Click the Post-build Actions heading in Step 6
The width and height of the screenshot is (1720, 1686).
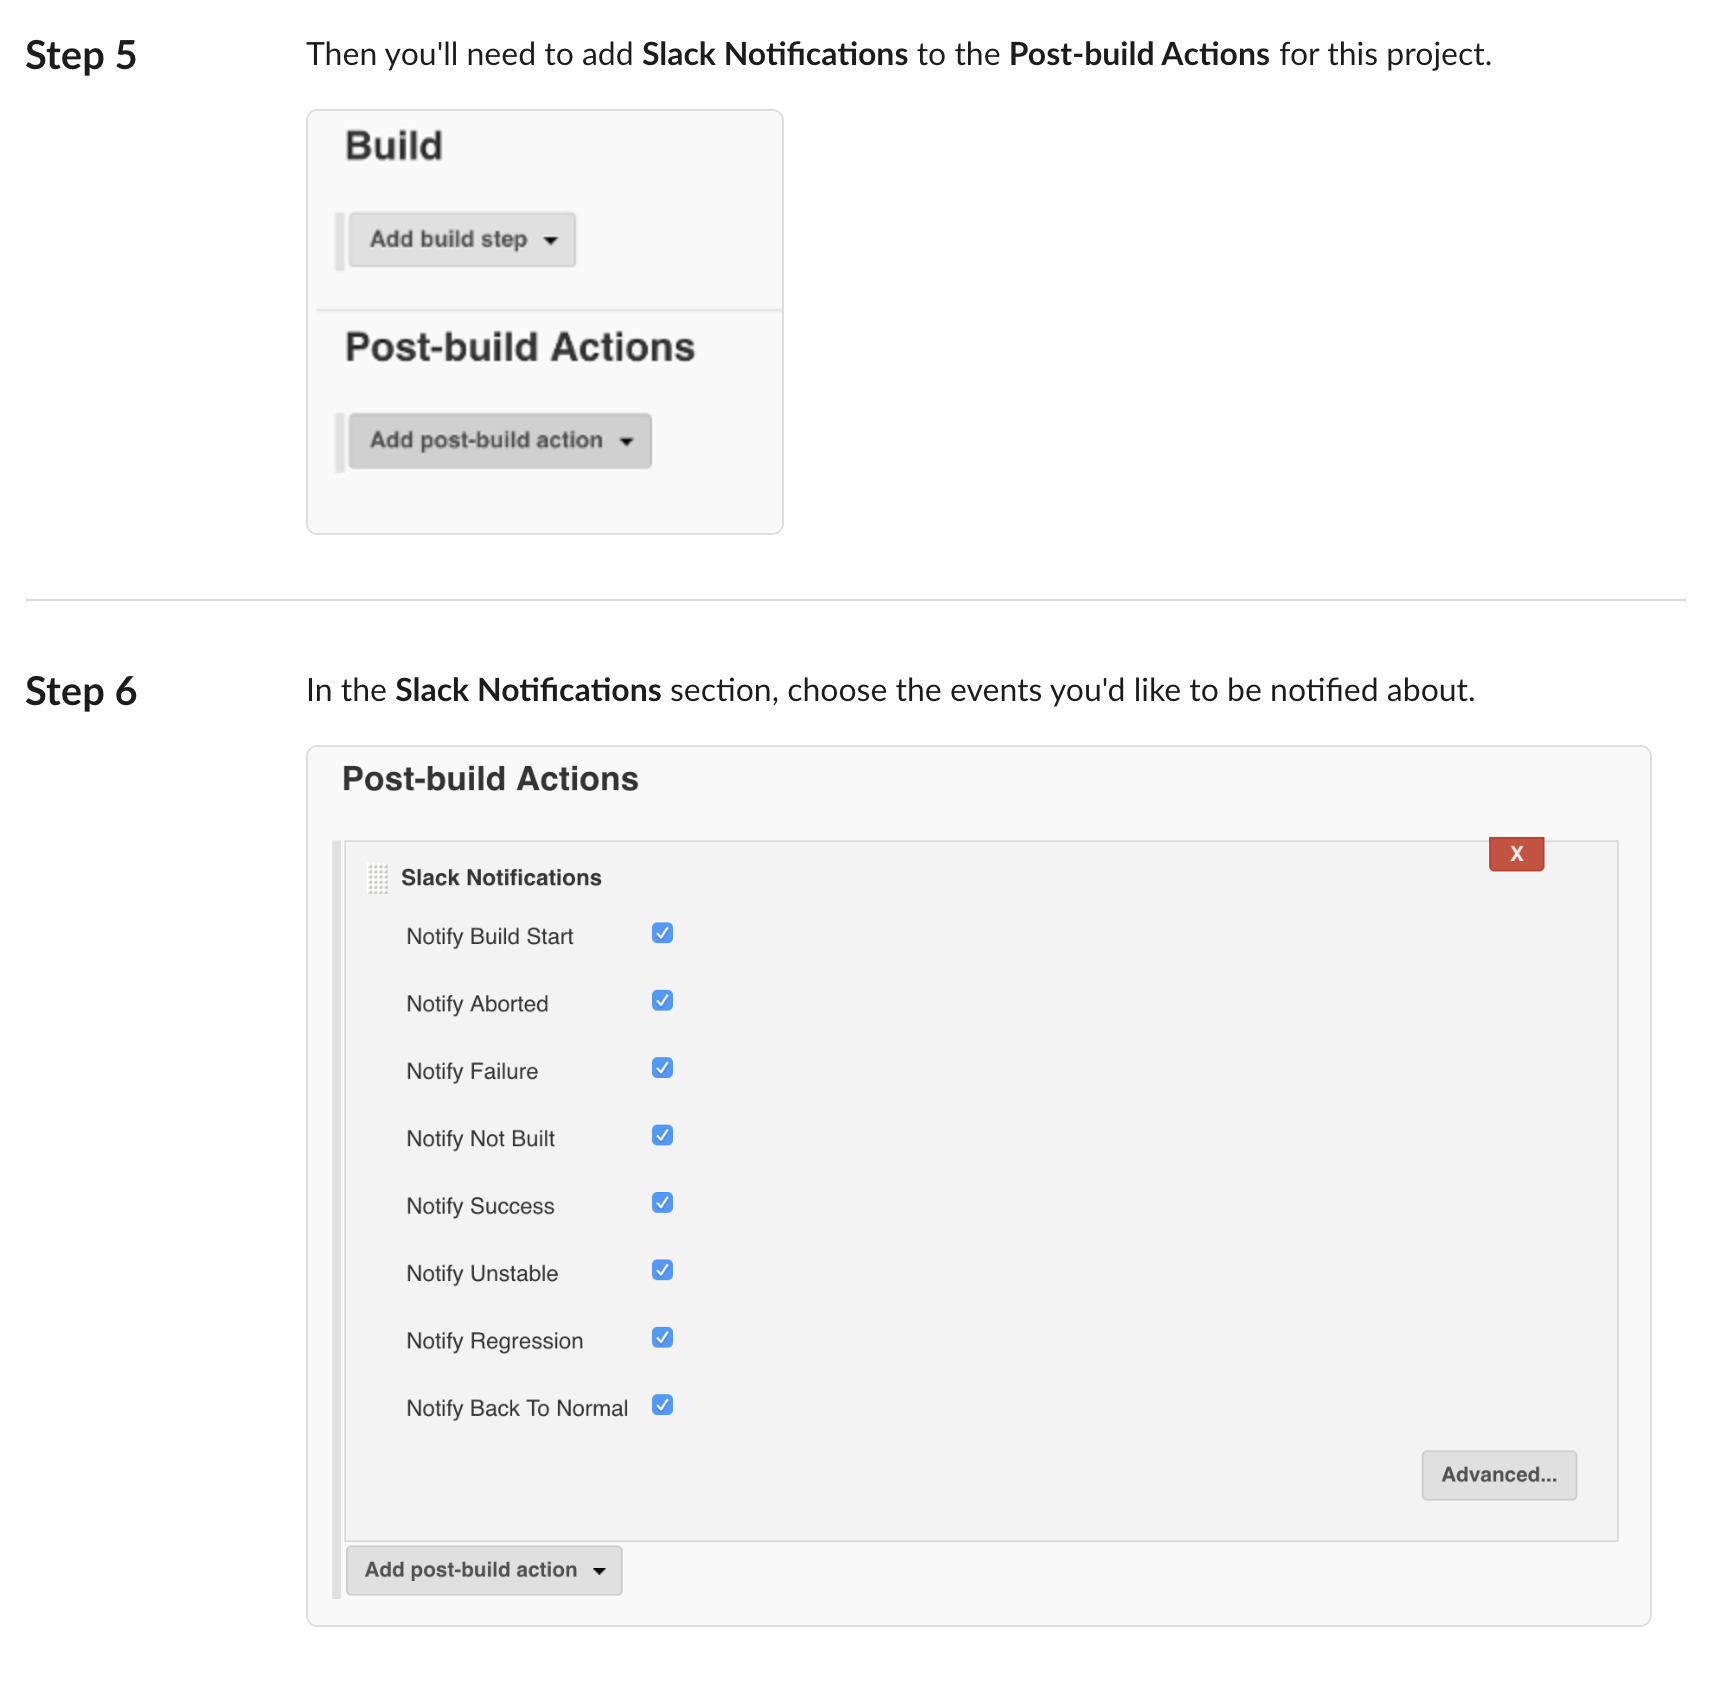click(x=490, y=779)
